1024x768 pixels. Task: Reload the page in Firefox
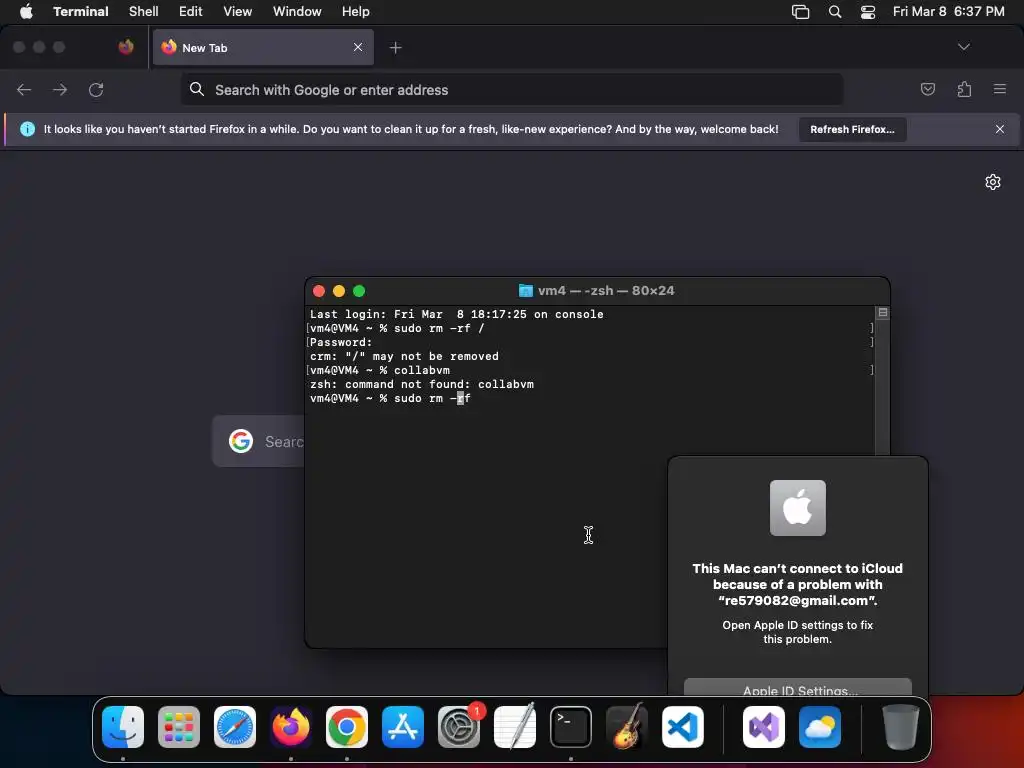coord(96,89)
